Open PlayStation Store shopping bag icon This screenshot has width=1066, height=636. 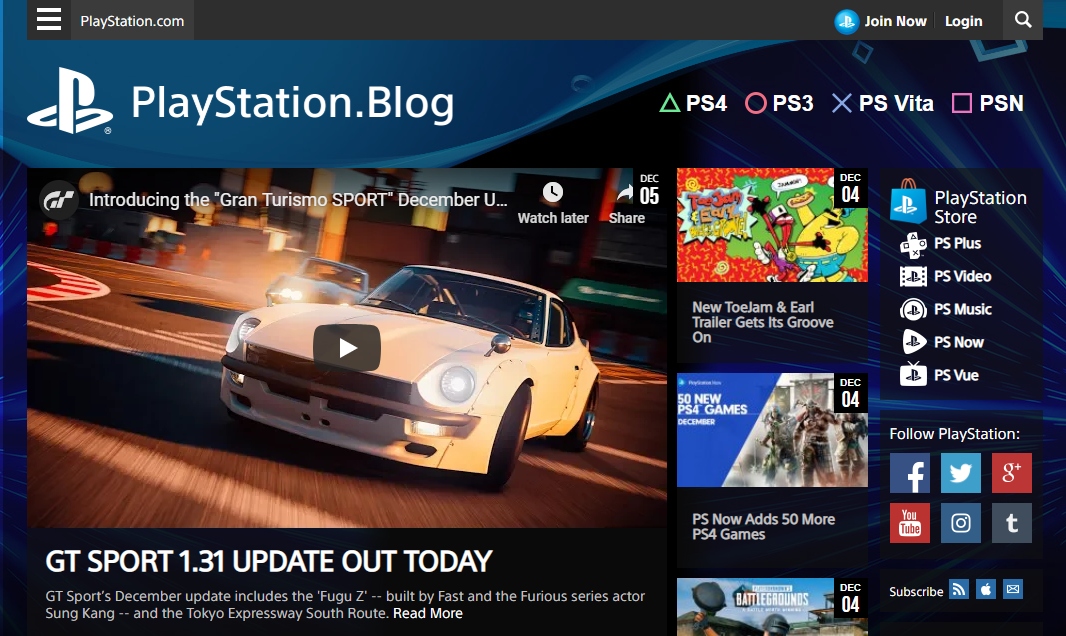pos(908,201)
